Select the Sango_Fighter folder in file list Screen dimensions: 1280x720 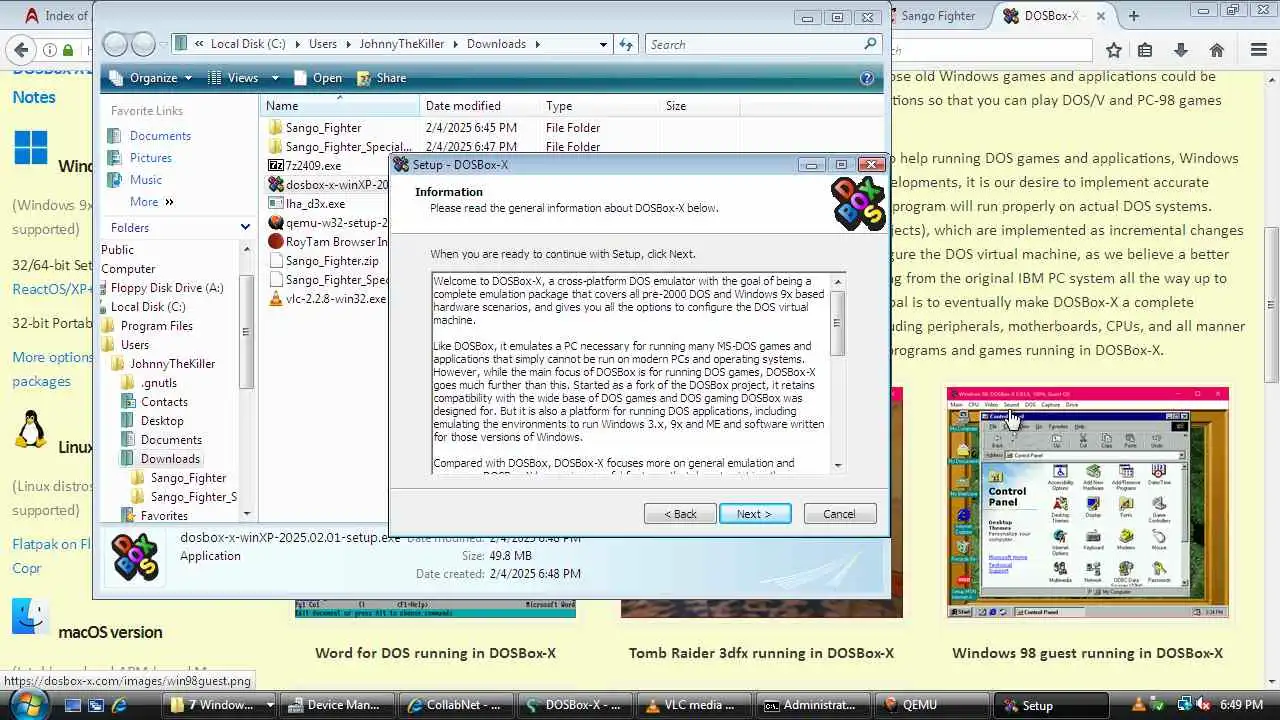tap(323, 128)
